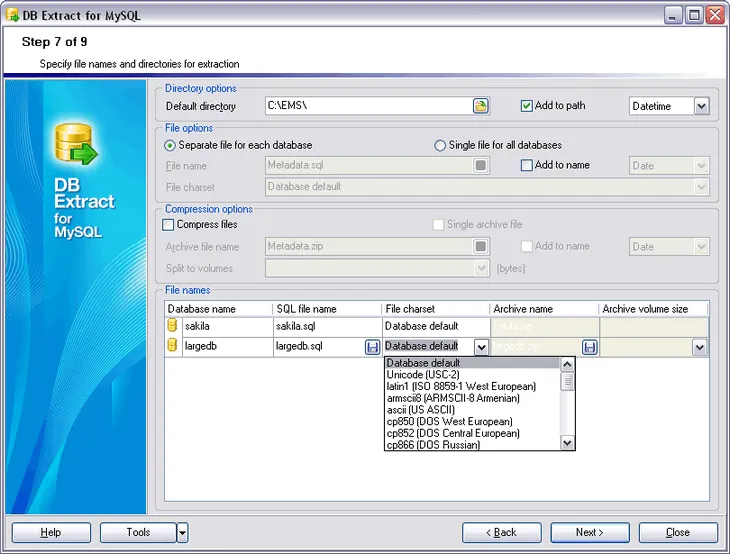Expand the File charset Database default dropdown
The width and height of the screenshot is (730, 554).
701,187
